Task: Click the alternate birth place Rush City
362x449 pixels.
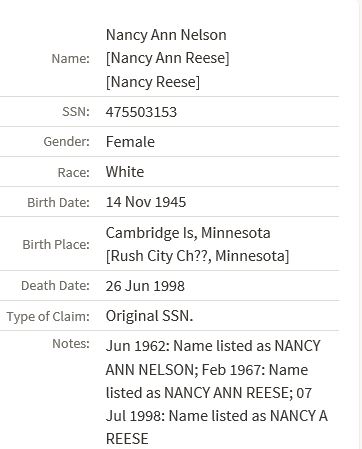Action: [198, 256]
